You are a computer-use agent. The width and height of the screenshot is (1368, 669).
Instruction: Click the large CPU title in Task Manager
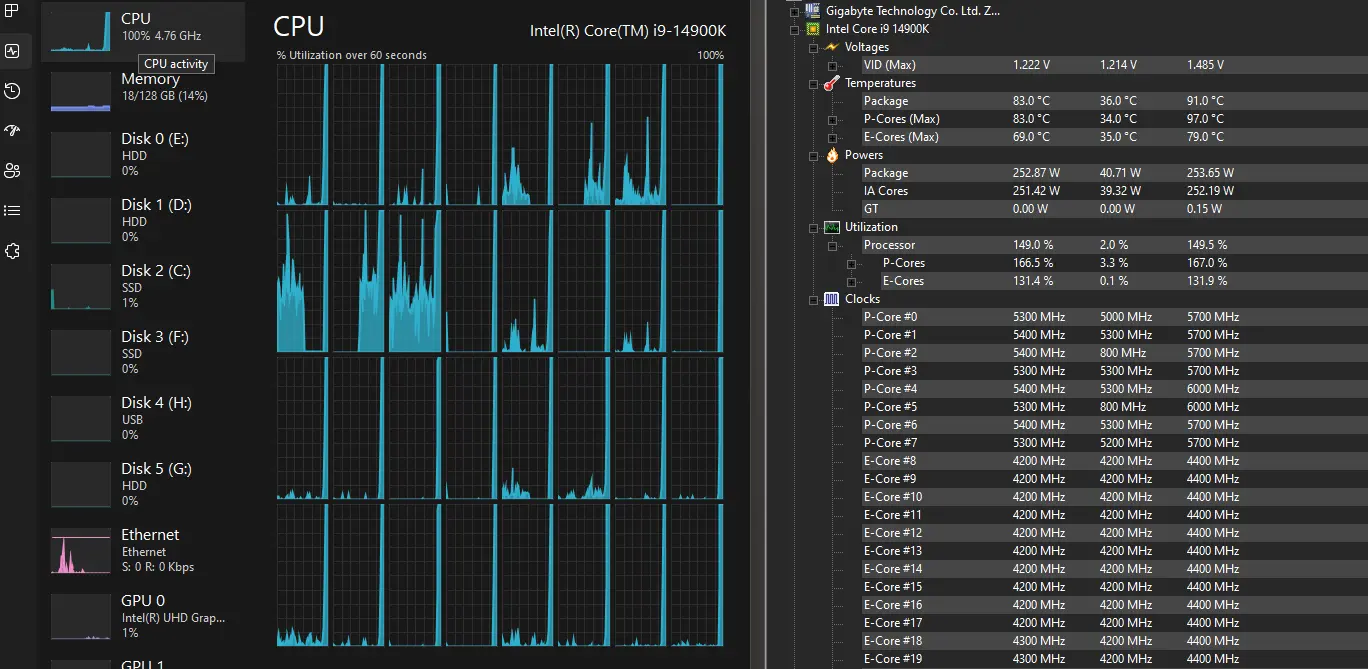click(299, 27)
